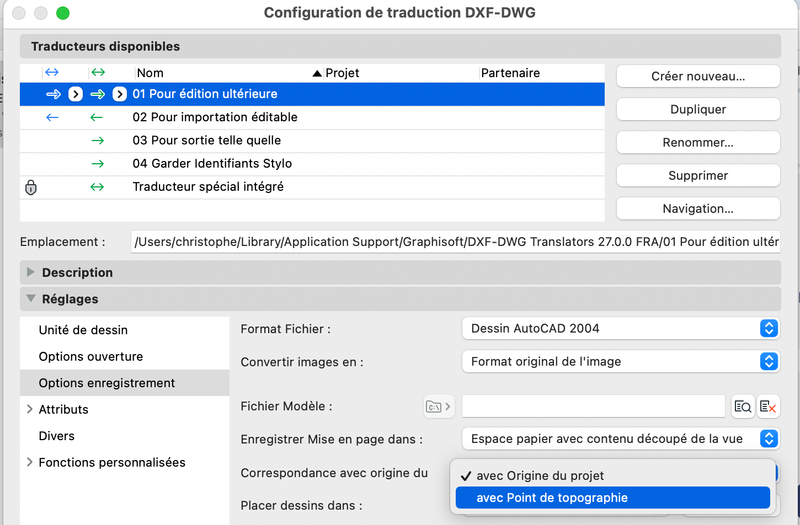Expand the Attributs tree item

click(x=30, y=409)
